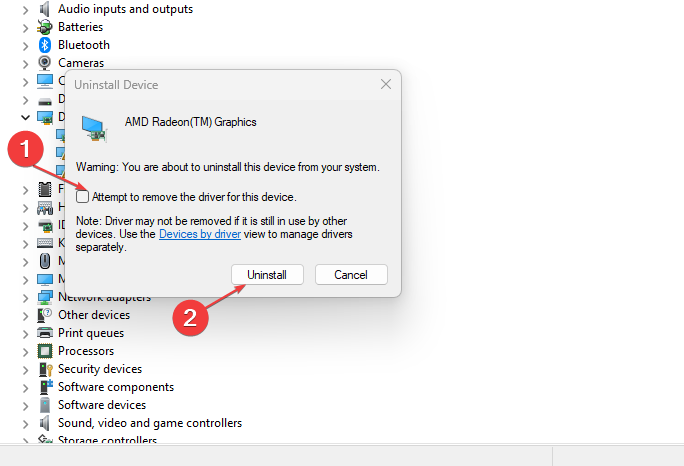Click the firmware chip category icon

44,189
